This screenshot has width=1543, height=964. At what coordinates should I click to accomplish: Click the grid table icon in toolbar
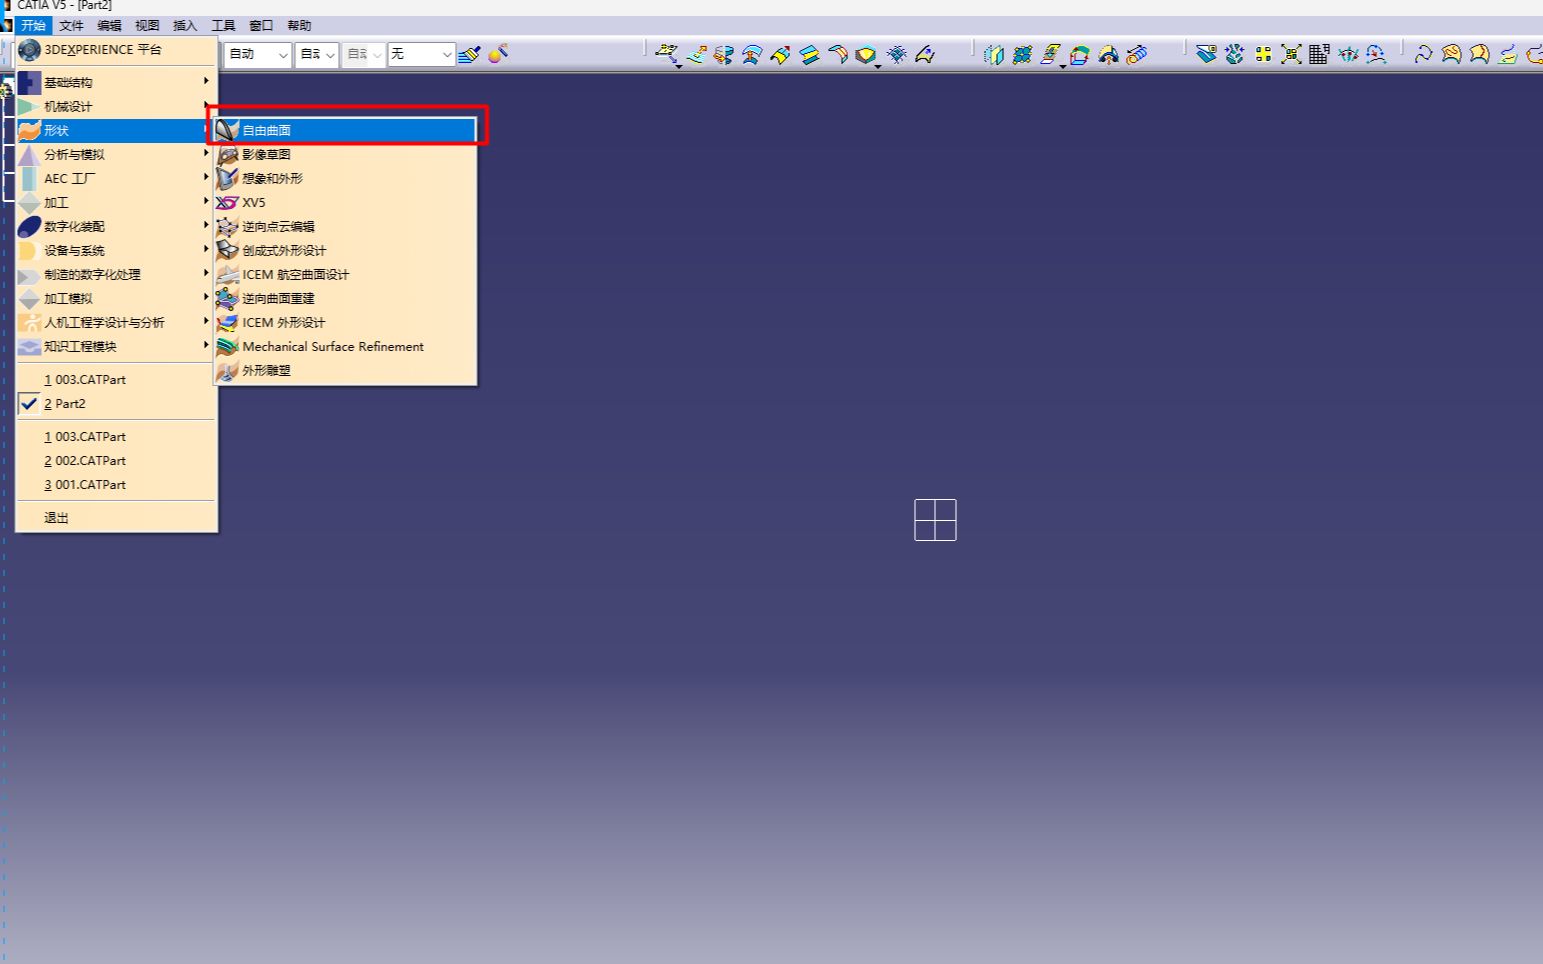click(1319, 54)
